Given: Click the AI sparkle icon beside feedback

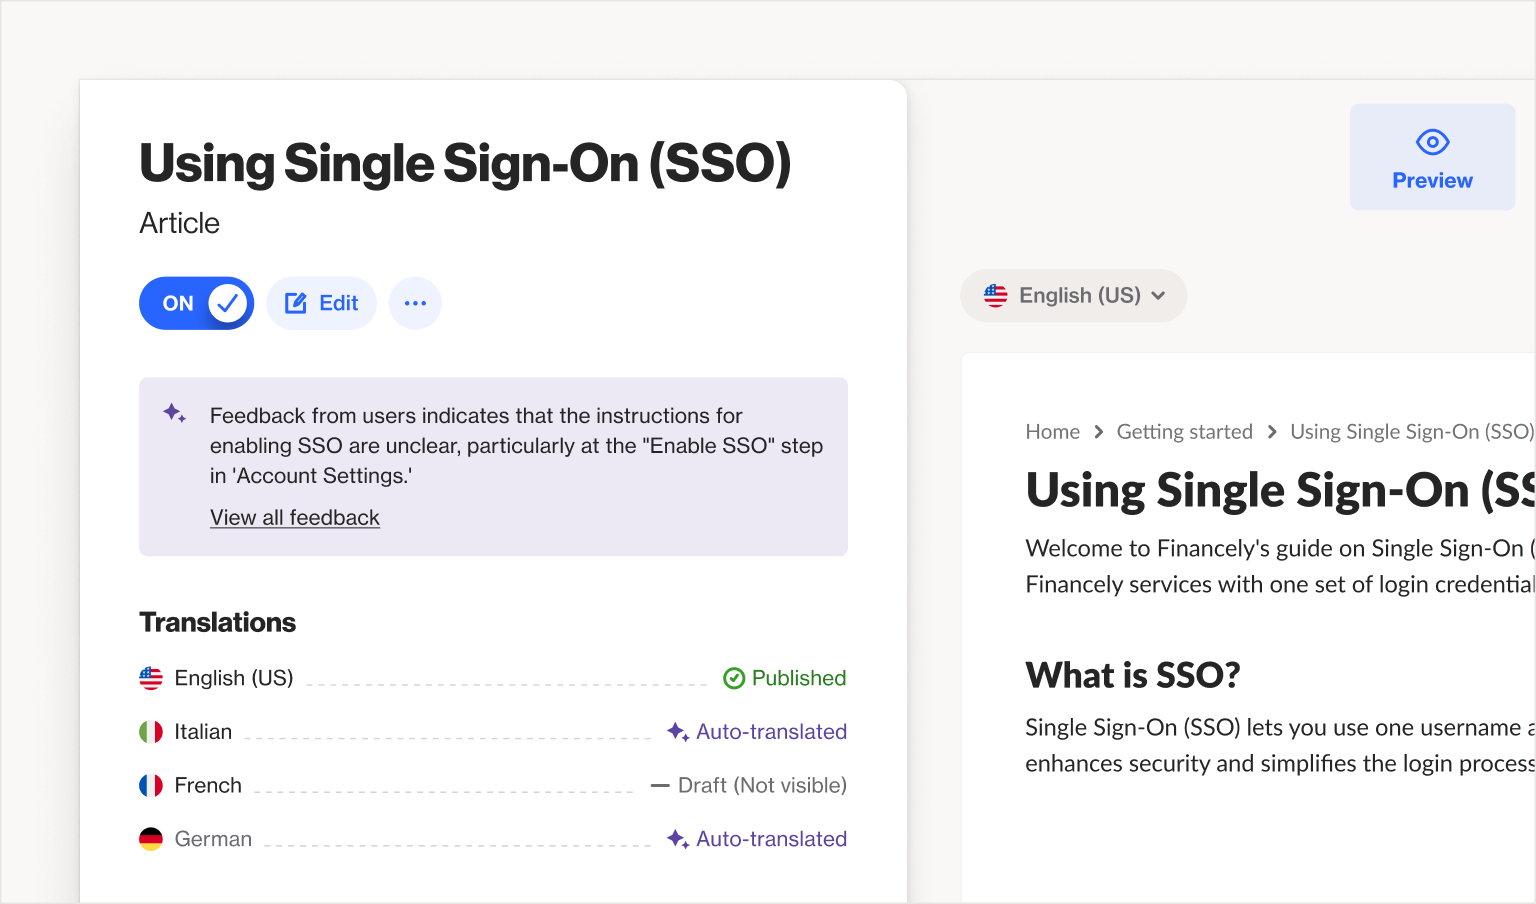Looking at the screenshot, I should tap(174, 413).
